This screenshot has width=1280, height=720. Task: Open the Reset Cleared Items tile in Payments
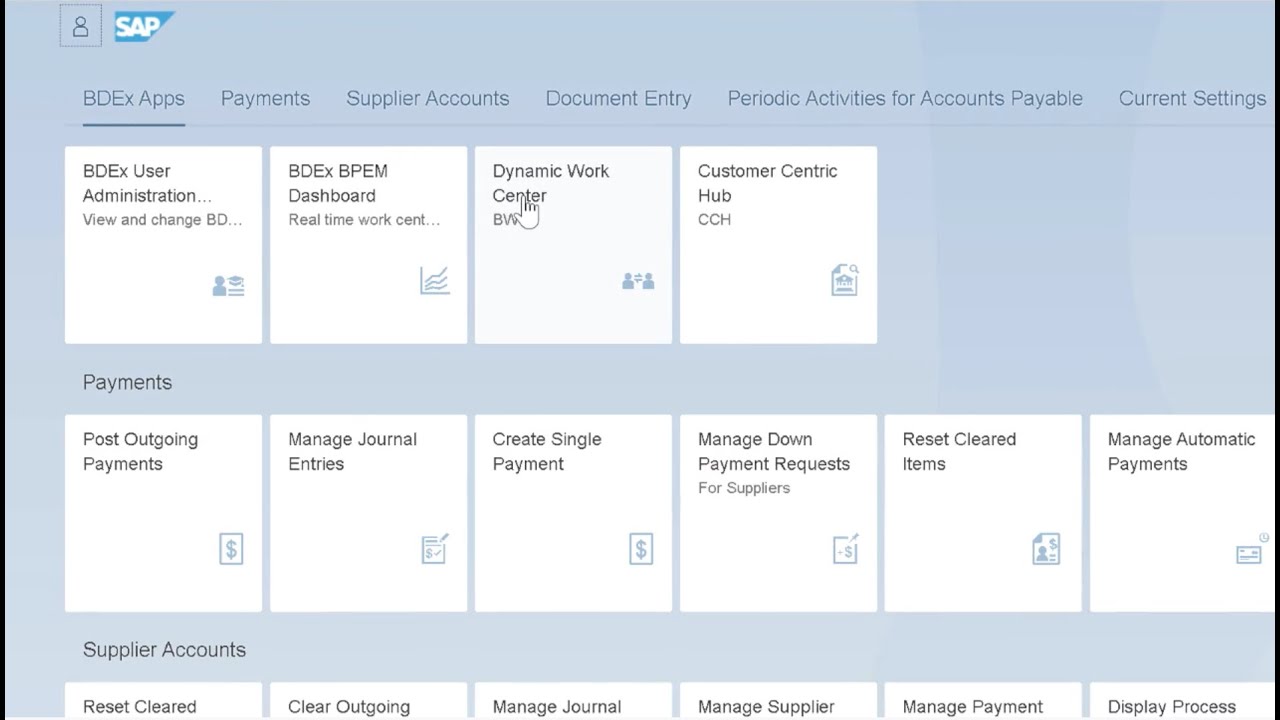click(983, 513)
